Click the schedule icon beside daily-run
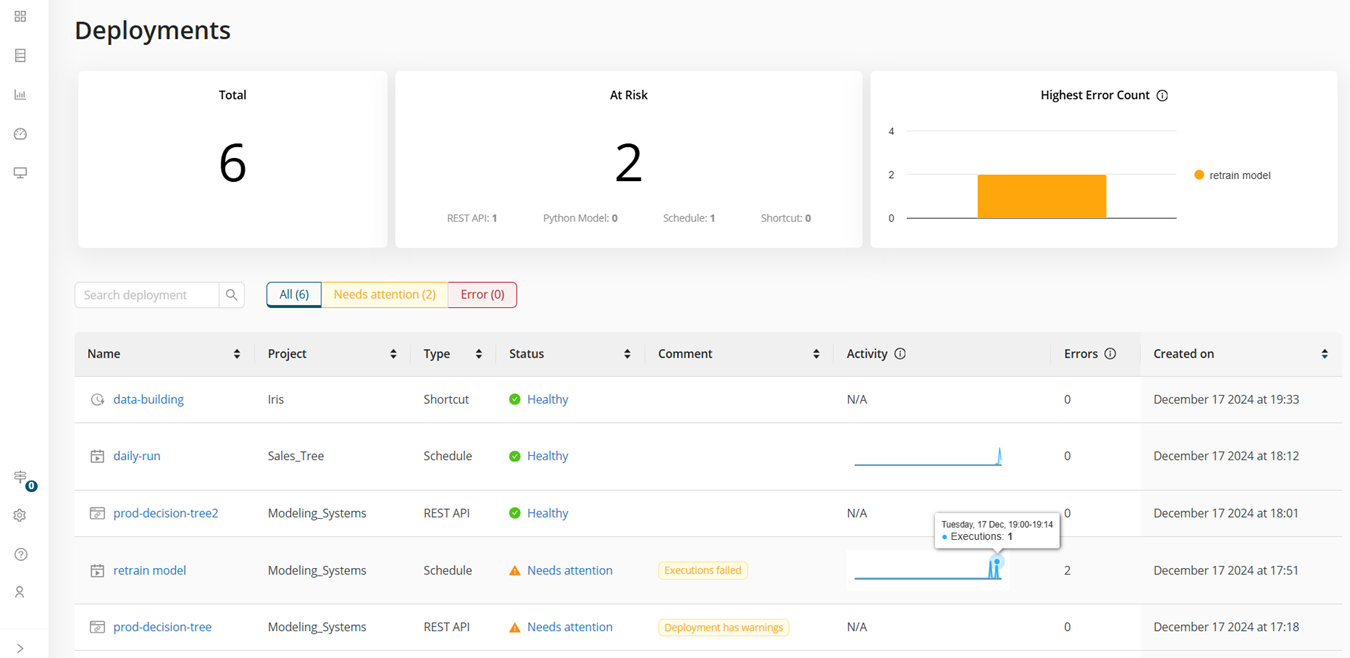This screenshot has width=1350, height=658. 97,456
